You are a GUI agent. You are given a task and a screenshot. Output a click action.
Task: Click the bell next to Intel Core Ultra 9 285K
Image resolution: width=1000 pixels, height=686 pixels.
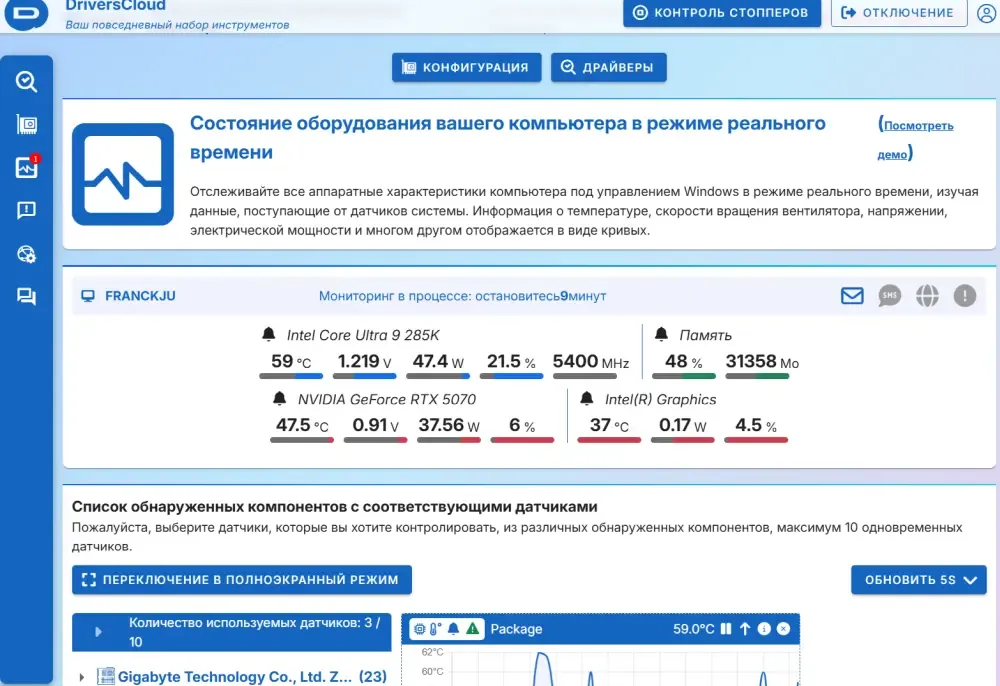pos(268,334)
